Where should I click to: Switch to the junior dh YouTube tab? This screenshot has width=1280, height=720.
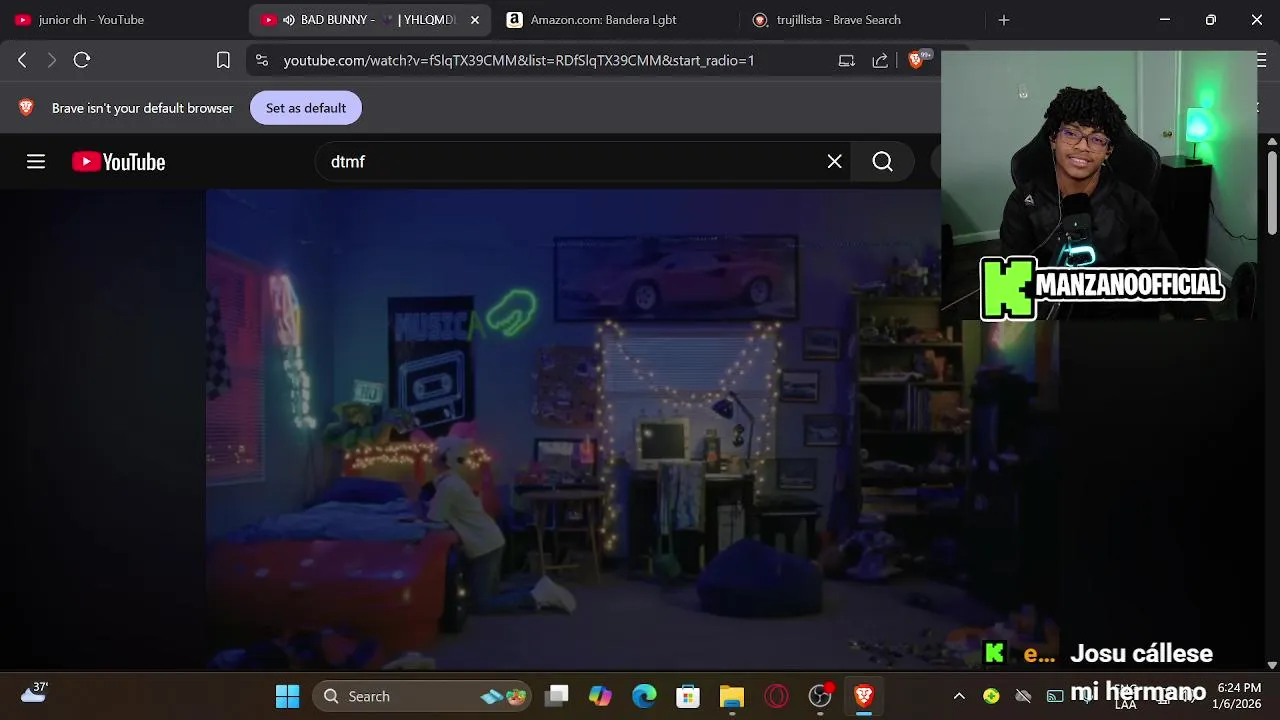click(x=120, y=20)
